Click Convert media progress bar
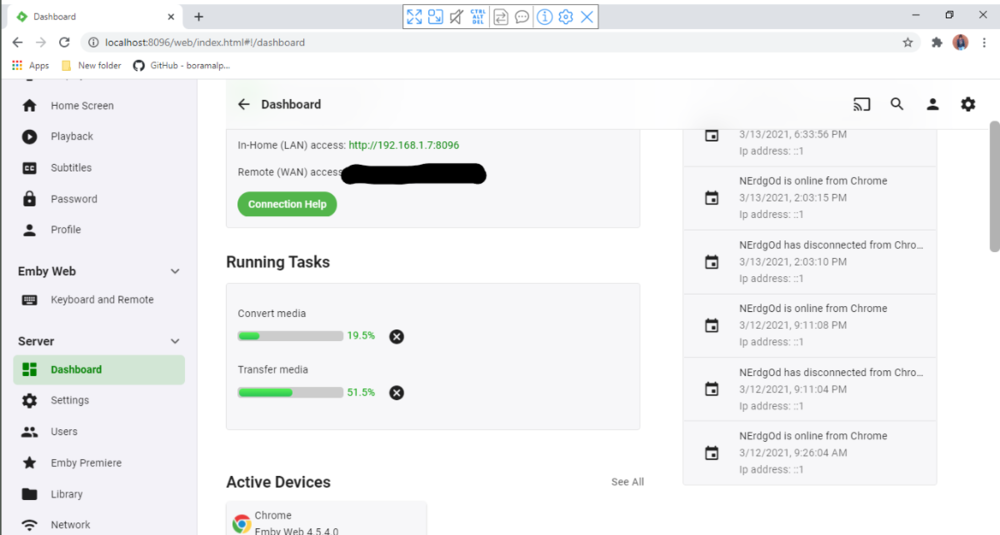The image size is (1000, 535). 290,336
